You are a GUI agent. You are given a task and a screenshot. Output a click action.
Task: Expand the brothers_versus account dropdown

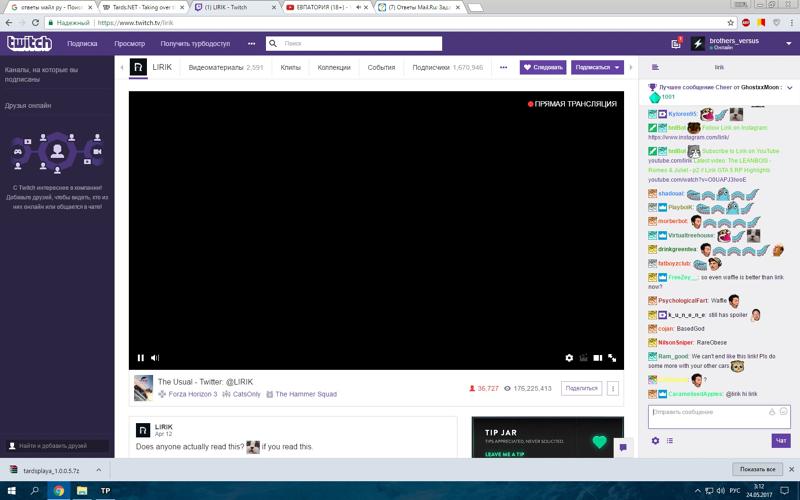[x=788, y=44]
